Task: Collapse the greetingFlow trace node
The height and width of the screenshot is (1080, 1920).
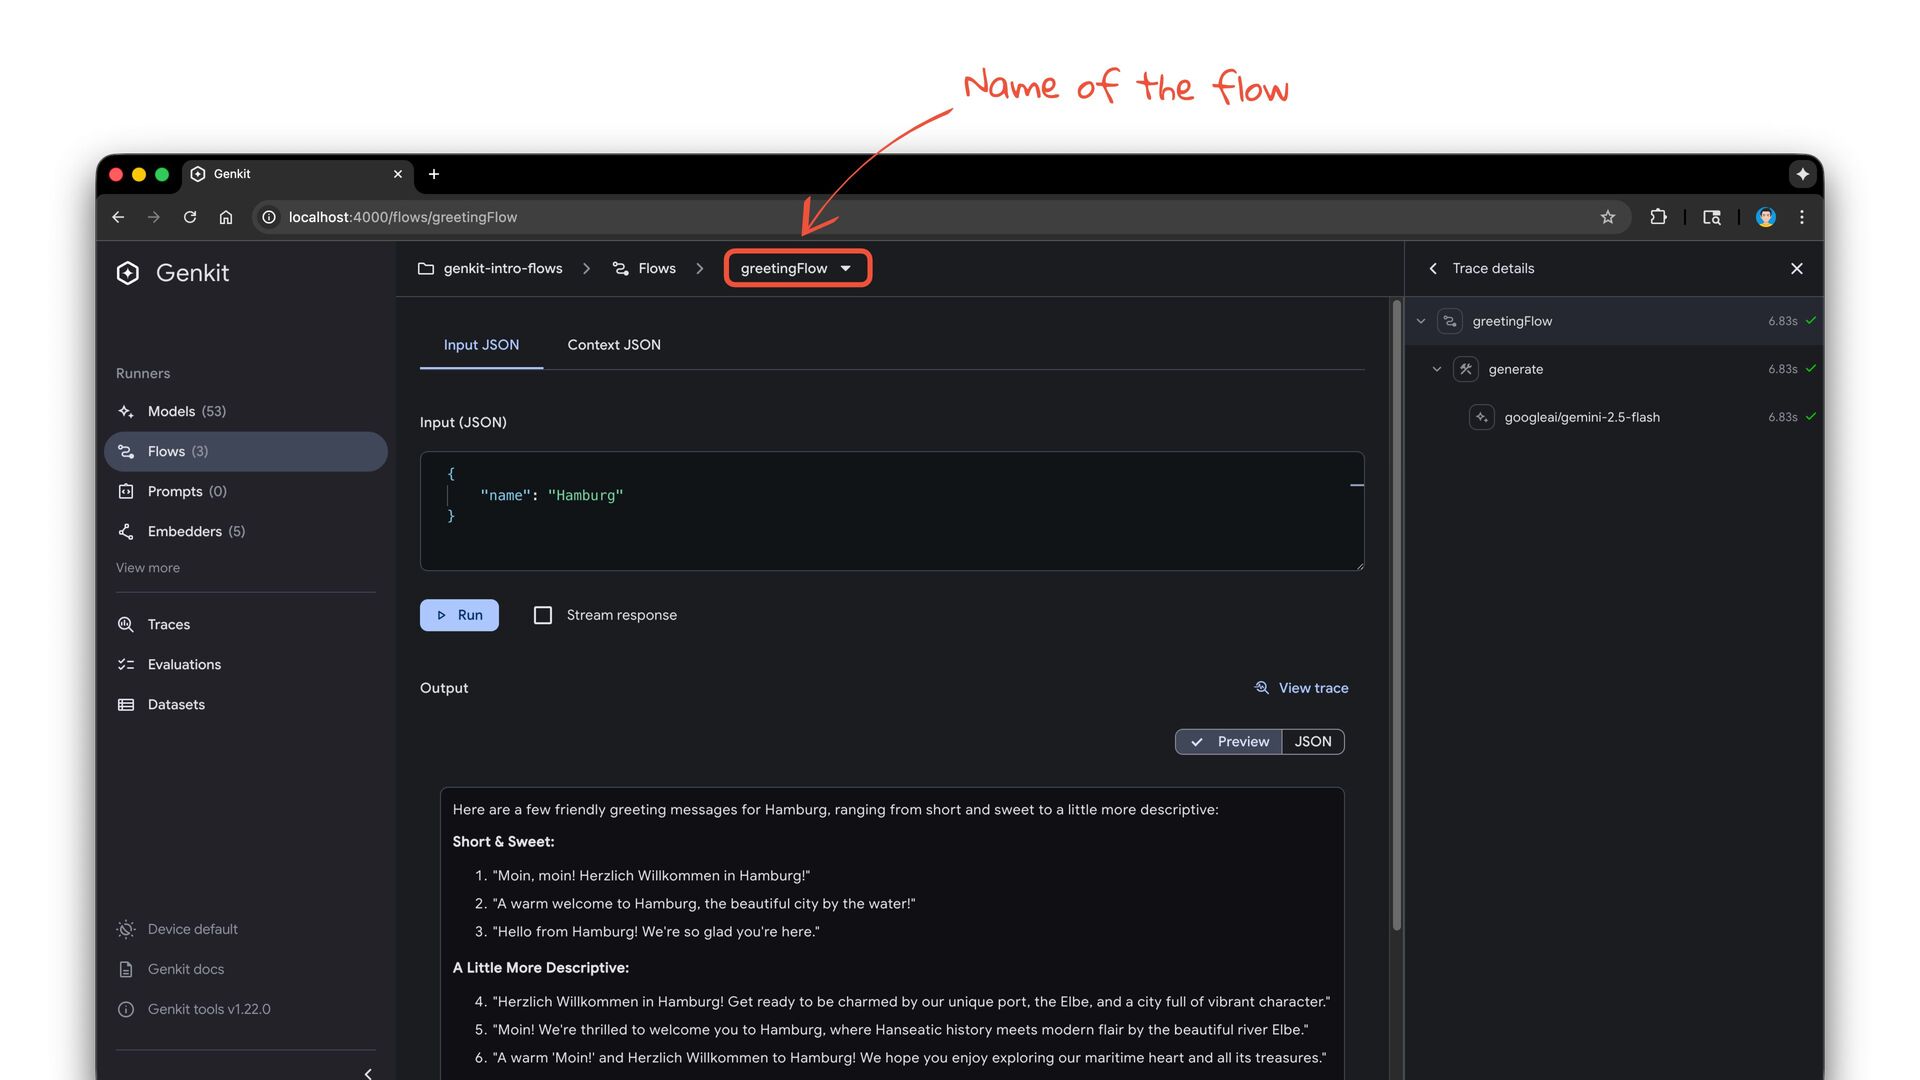Action: pyautogui.click(x=1421, y=321)
